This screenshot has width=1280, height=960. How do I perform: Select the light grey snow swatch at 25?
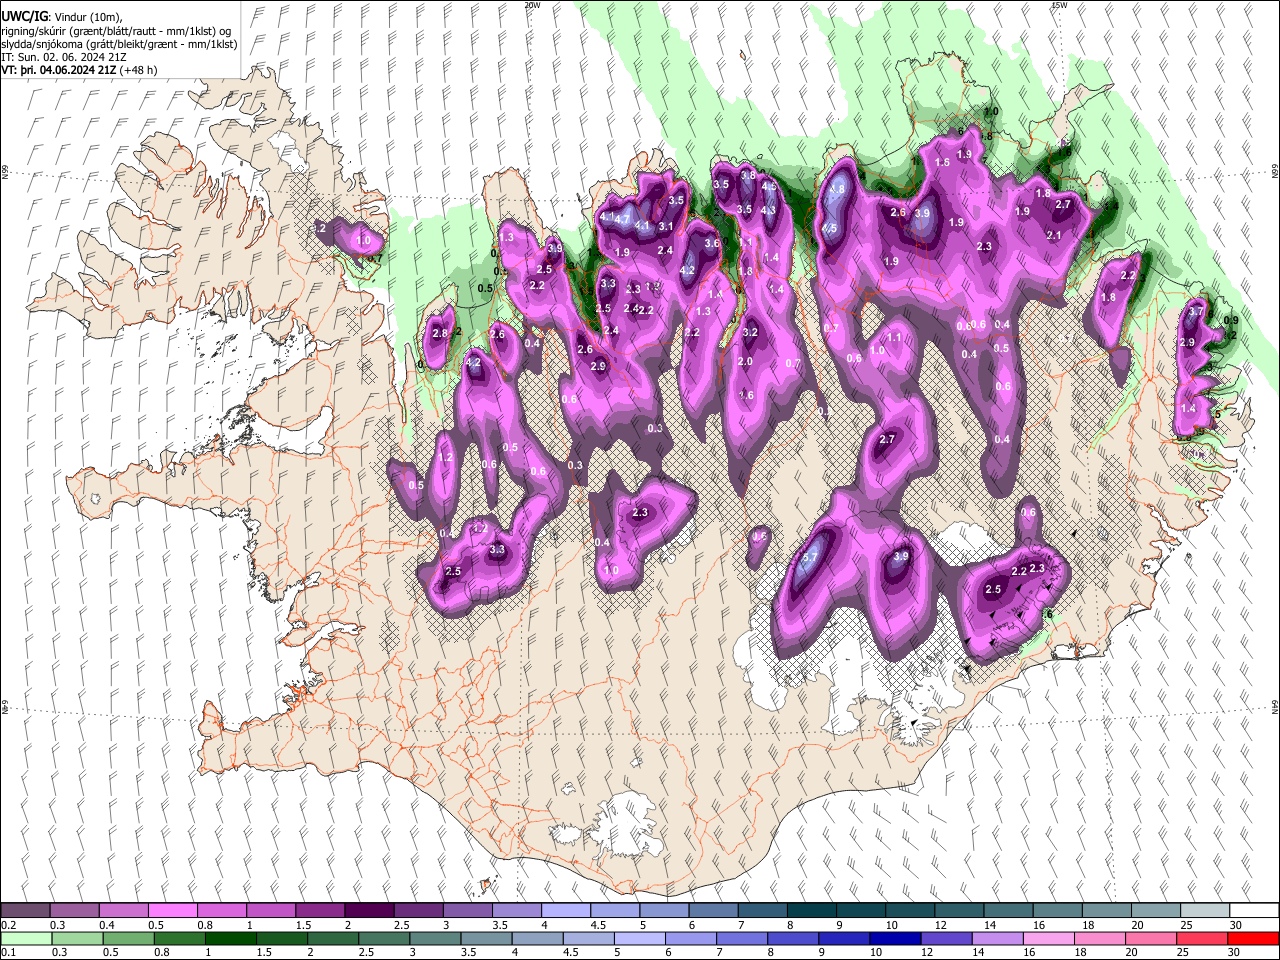pos(1205,911)
